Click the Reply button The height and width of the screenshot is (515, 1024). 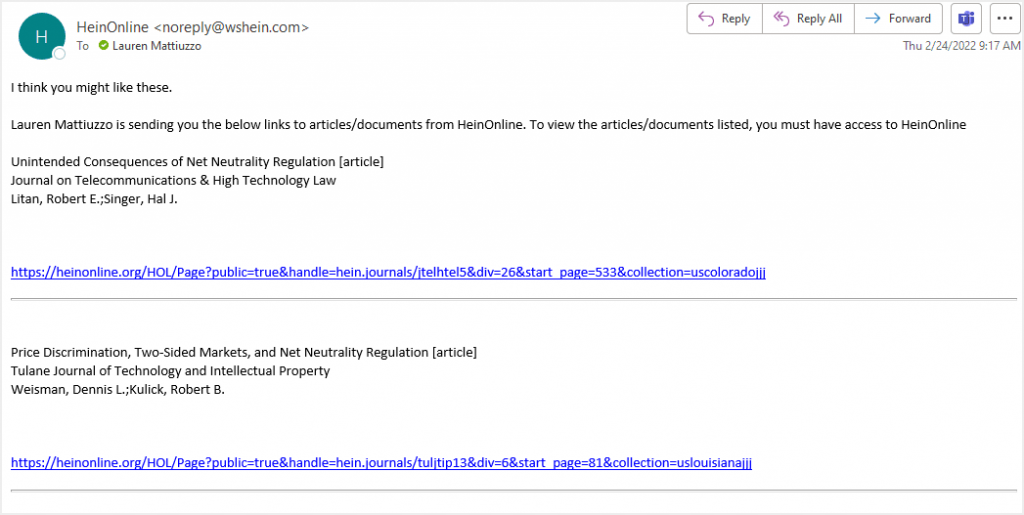coord(724,19)
